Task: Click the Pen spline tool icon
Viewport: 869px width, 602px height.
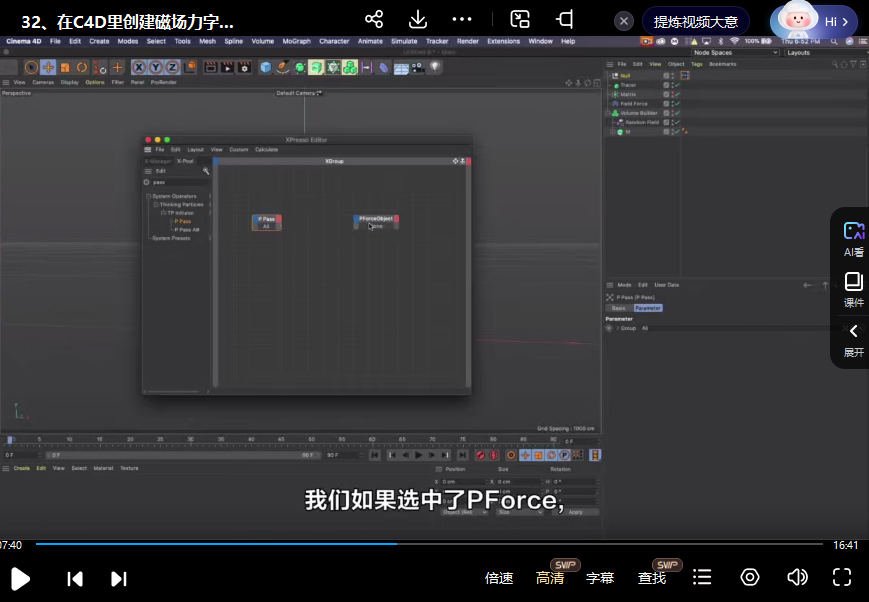Action: (x=283, y=67)
